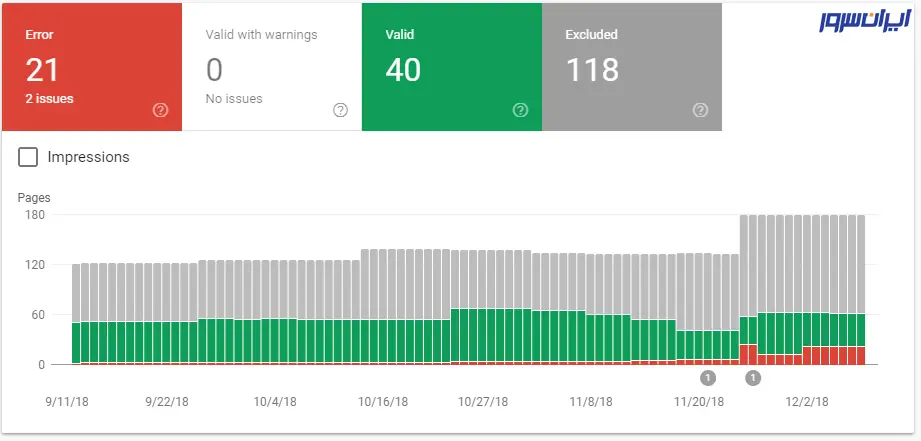921x441 pixels.
Task: Click the annotation marker near 11/20/18
Action: [708, 378]
